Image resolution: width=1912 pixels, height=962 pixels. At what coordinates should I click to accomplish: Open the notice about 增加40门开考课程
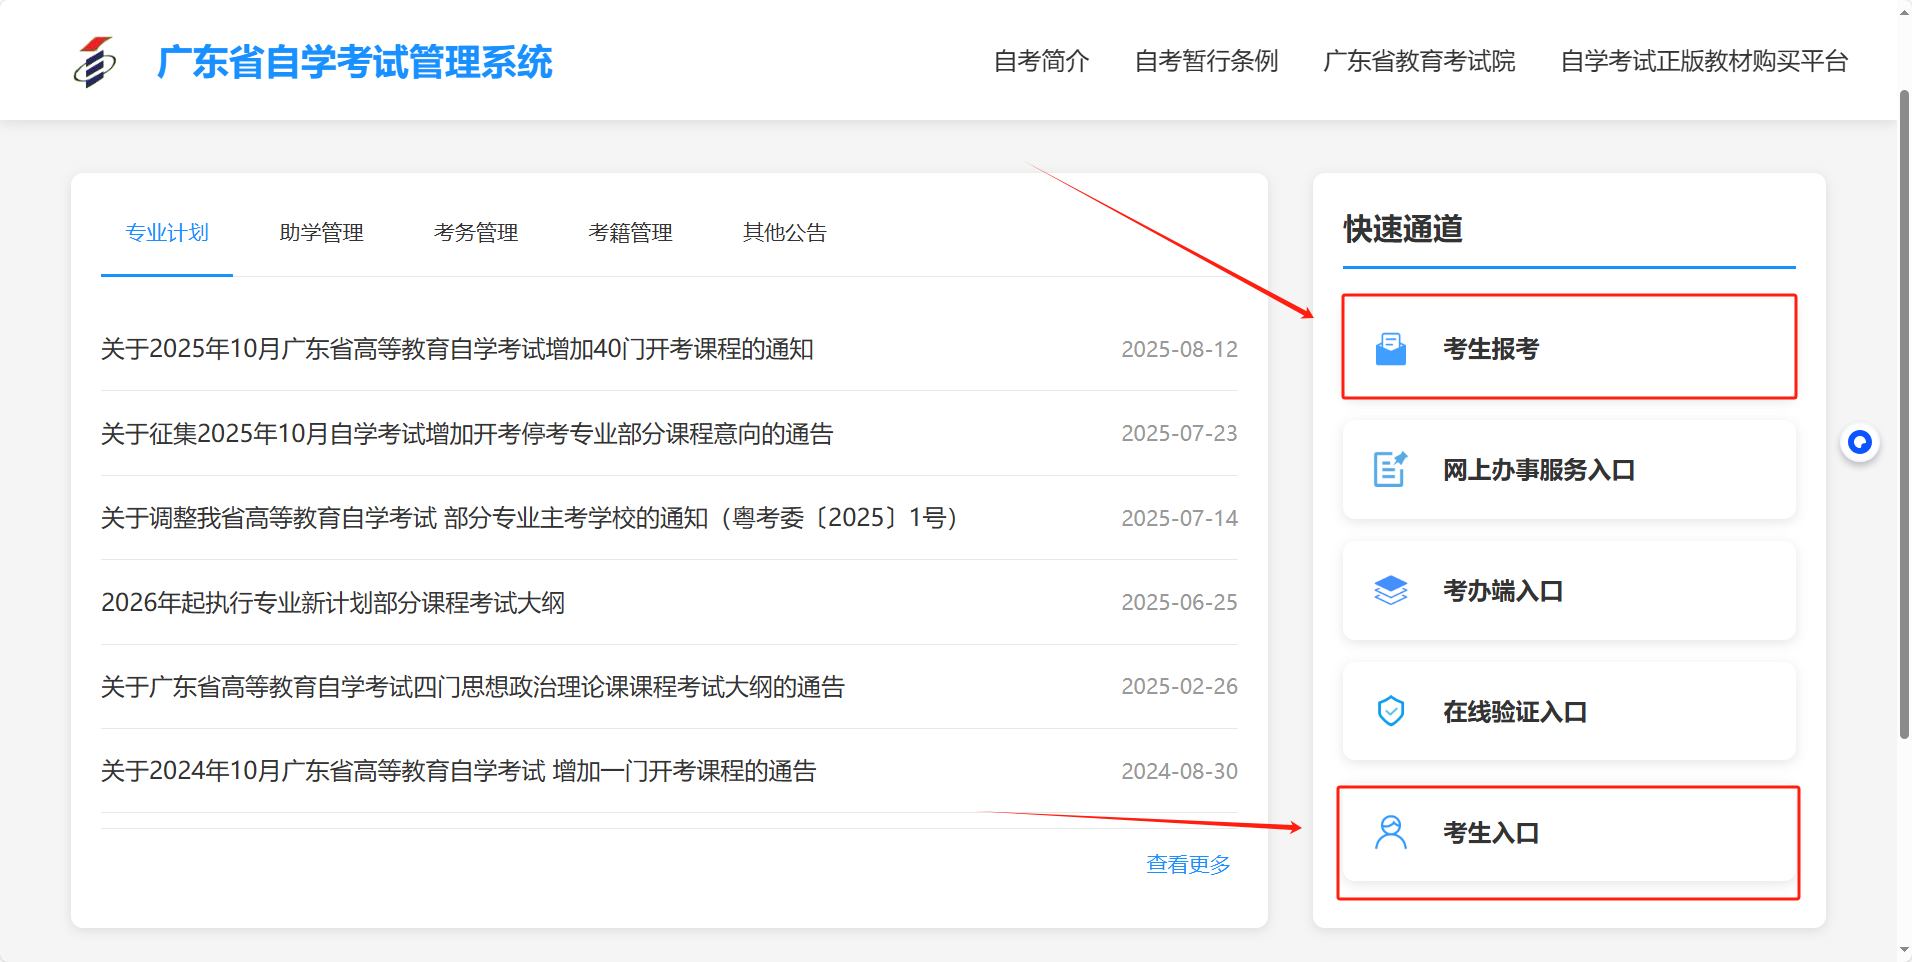pyautogui.click(x=457, y=349)
